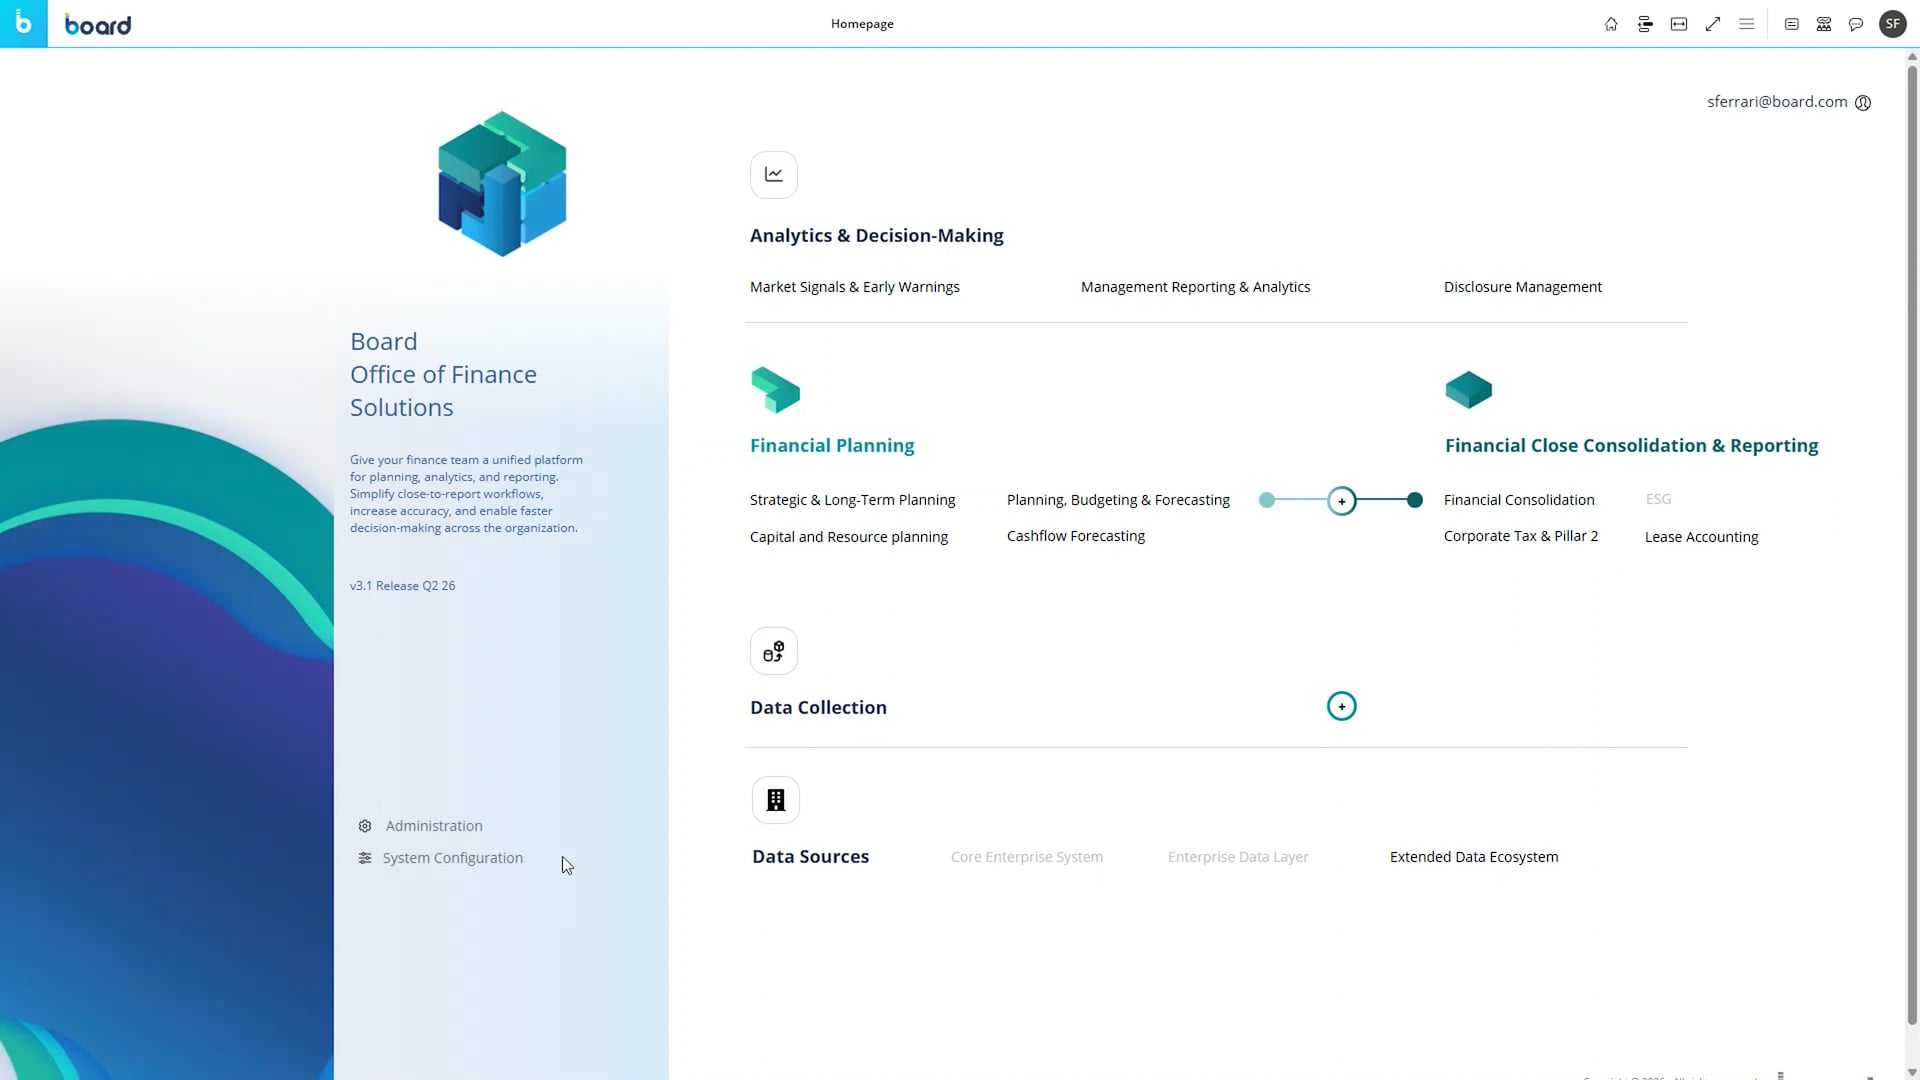Open the selections panel icon
The width and height of the screenshot is (1920, 1080).
click(1792, 24)
